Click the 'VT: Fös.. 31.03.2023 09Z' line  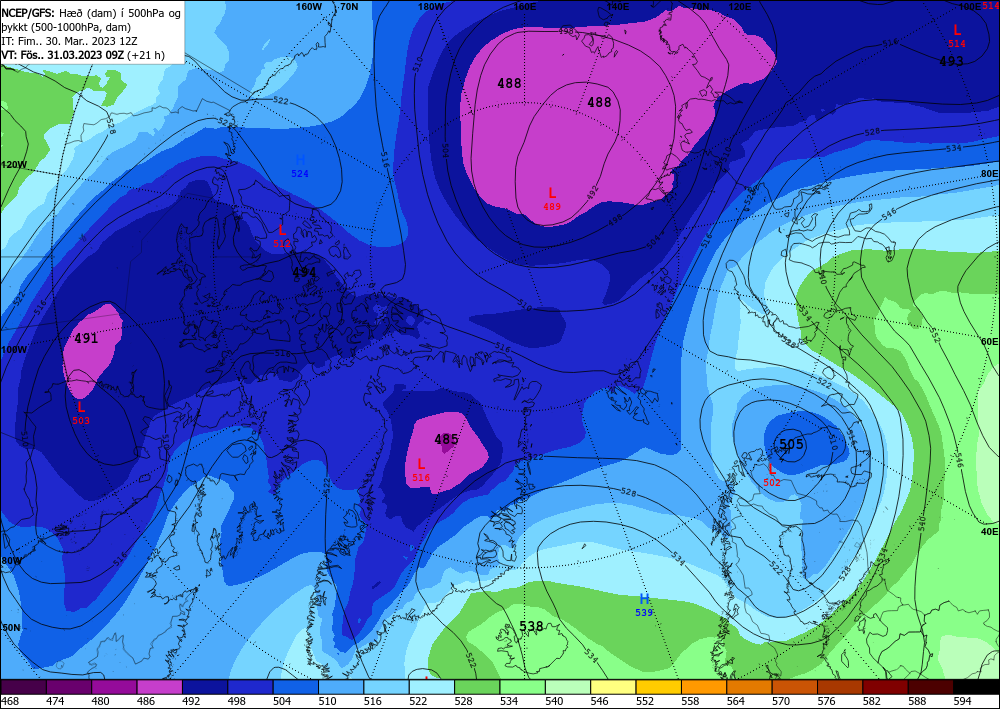pos(83,55)
